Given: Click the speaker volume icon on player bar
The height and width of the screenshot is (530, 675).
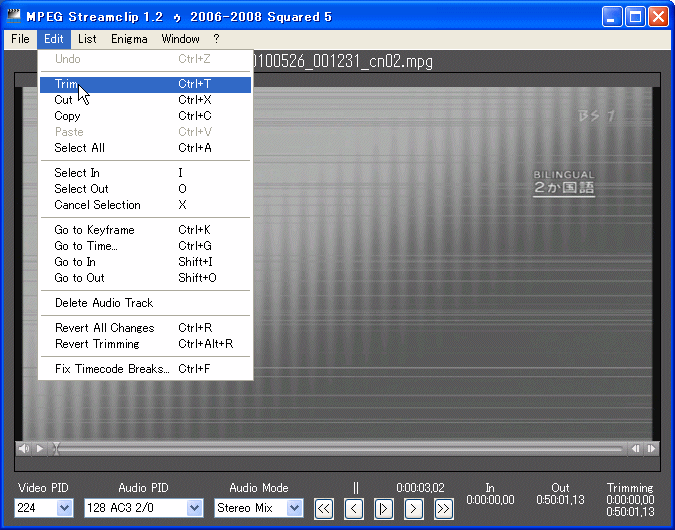Looking at the screenshot, I should pos(24,449).
